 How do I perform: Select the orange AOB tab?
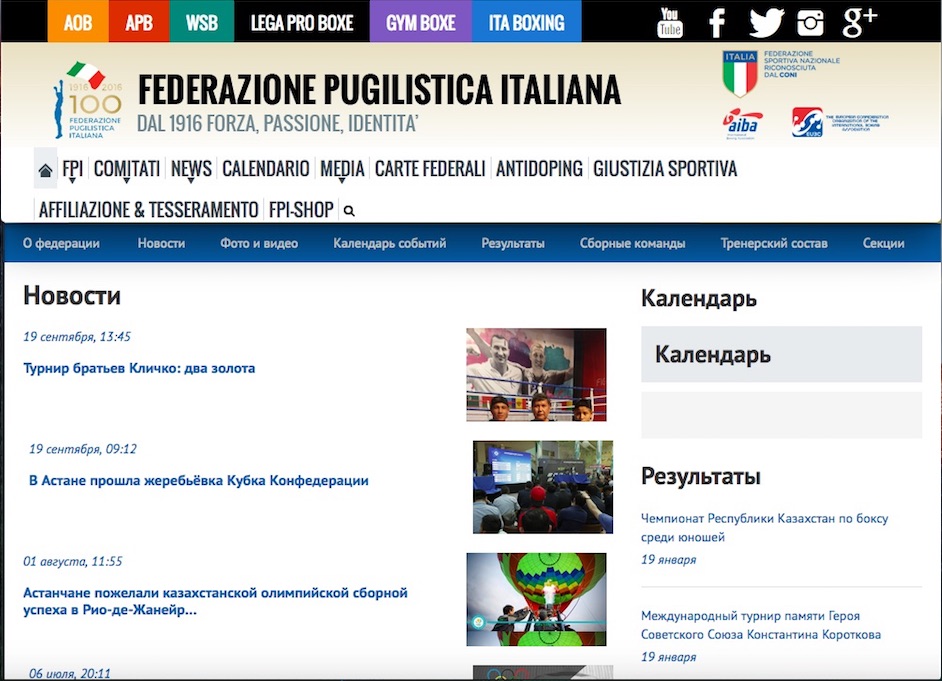point(77,22)
